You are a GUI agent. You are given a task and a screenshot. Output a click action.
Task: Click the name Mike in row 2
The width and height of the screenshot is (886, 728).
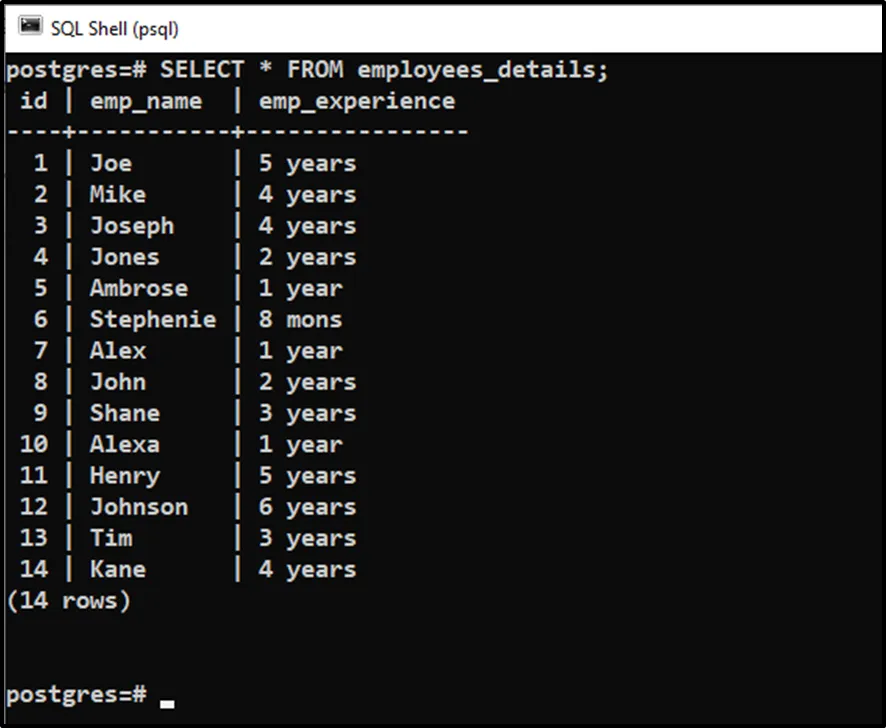click(x=117, y=195)
